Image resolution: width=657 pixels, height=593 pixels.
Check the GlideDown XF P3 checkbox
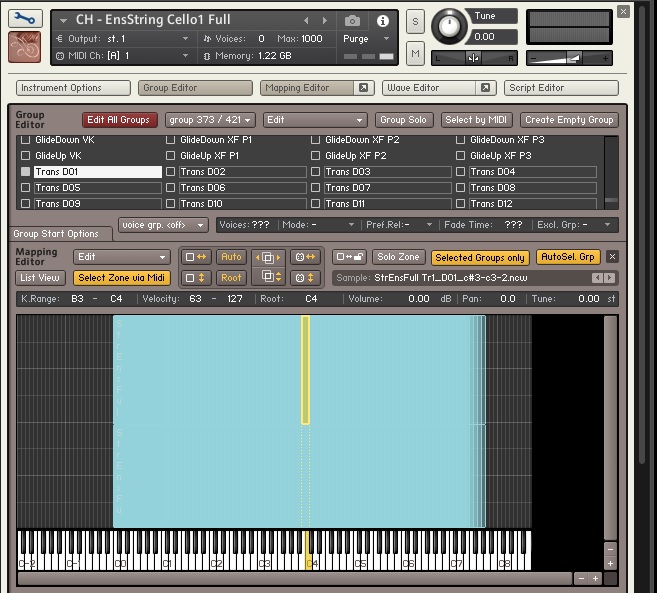pyautogui.click(x=460, y=140)
